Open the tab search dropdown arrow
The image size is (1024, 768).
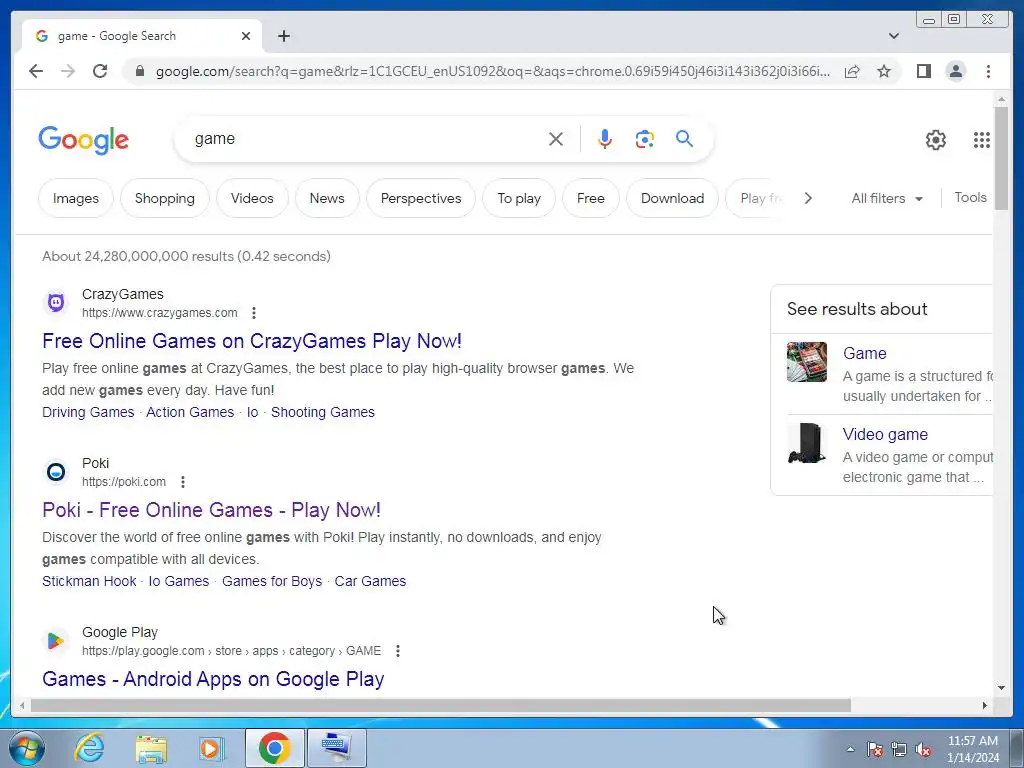click(x=894, y=36)
